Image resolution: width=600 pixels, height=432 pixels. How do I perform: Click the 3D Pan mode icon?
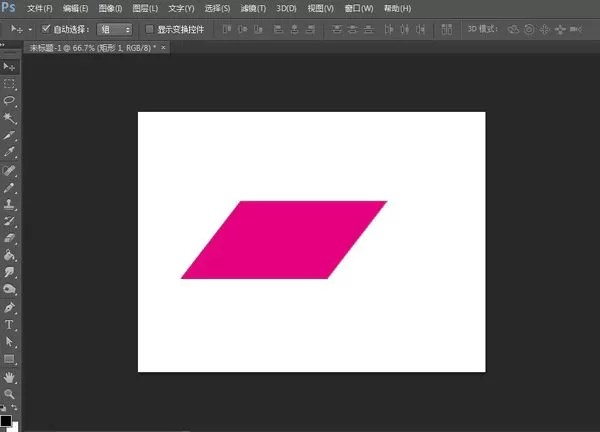545,29
